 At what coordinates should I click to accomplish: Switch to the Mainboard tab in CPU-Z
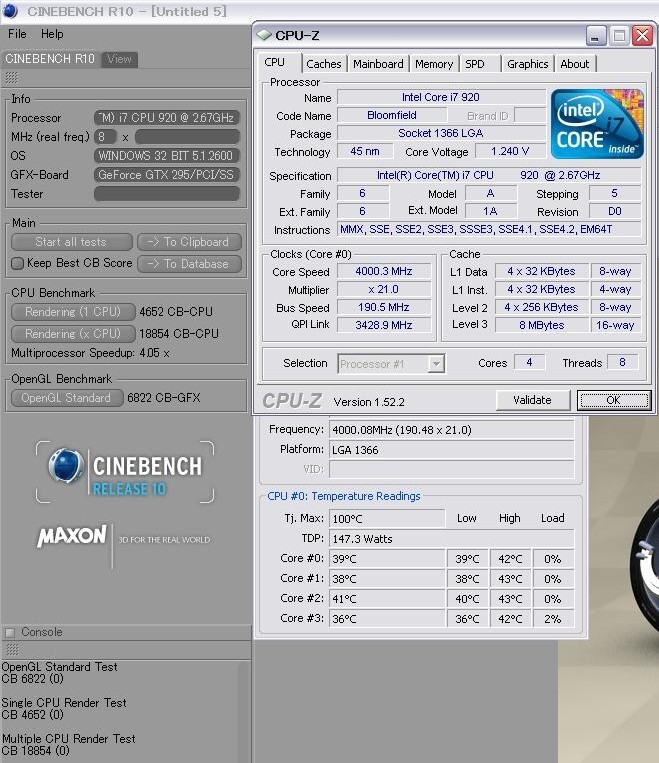(x=378, y=64)
